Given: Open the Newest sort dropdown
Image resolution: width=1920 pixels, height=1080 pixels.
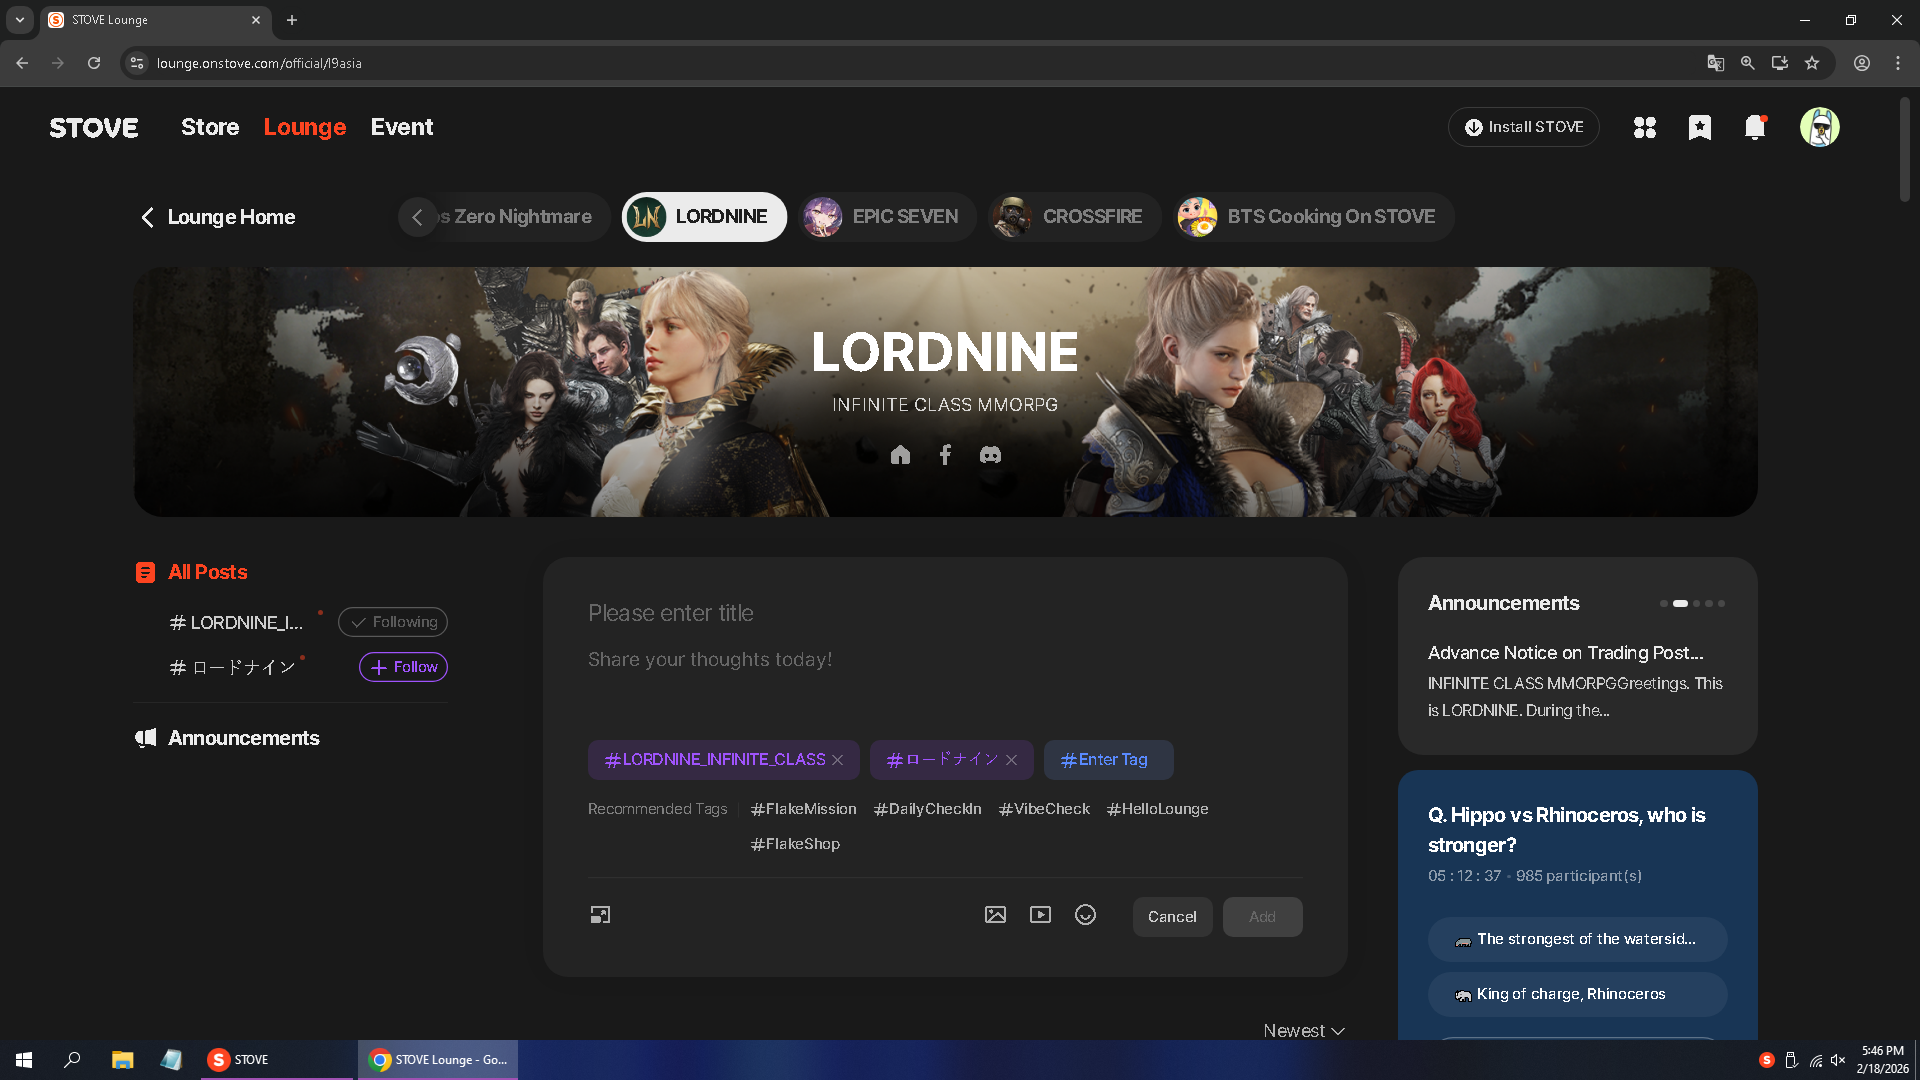Looking at the screenshot, I should click(x=1303, y=1030).
